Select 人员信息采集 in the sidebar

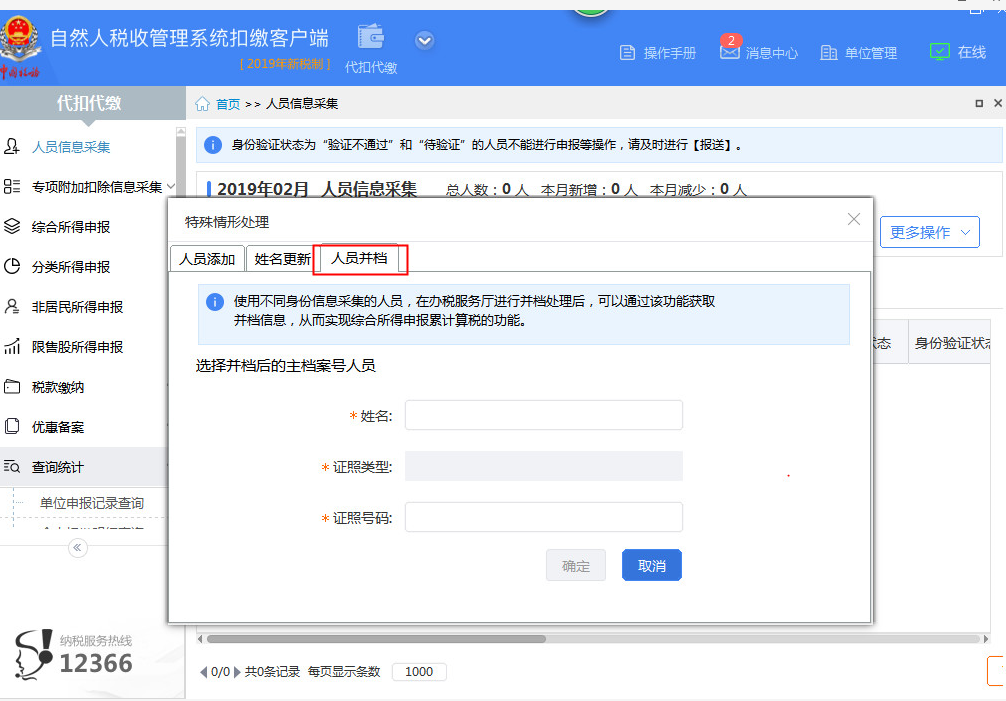coord(71,147)
